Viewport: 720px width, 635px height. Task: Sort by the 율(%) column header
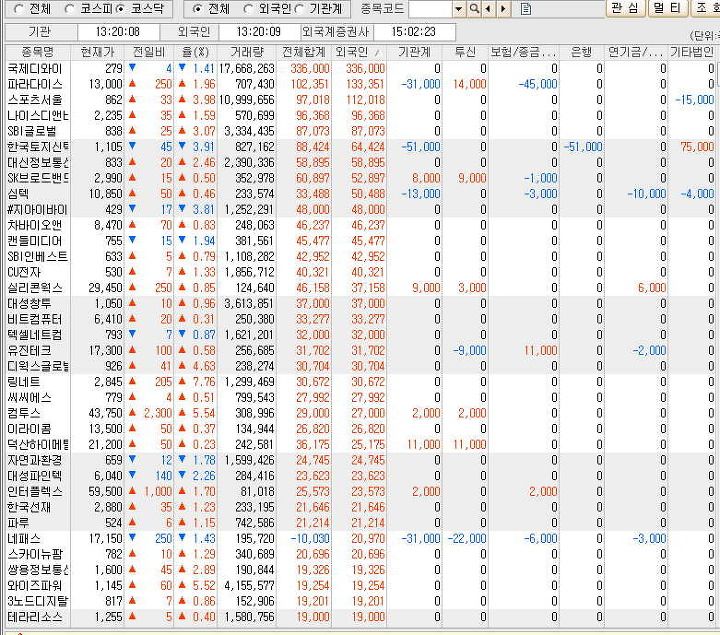pos(195,52)
